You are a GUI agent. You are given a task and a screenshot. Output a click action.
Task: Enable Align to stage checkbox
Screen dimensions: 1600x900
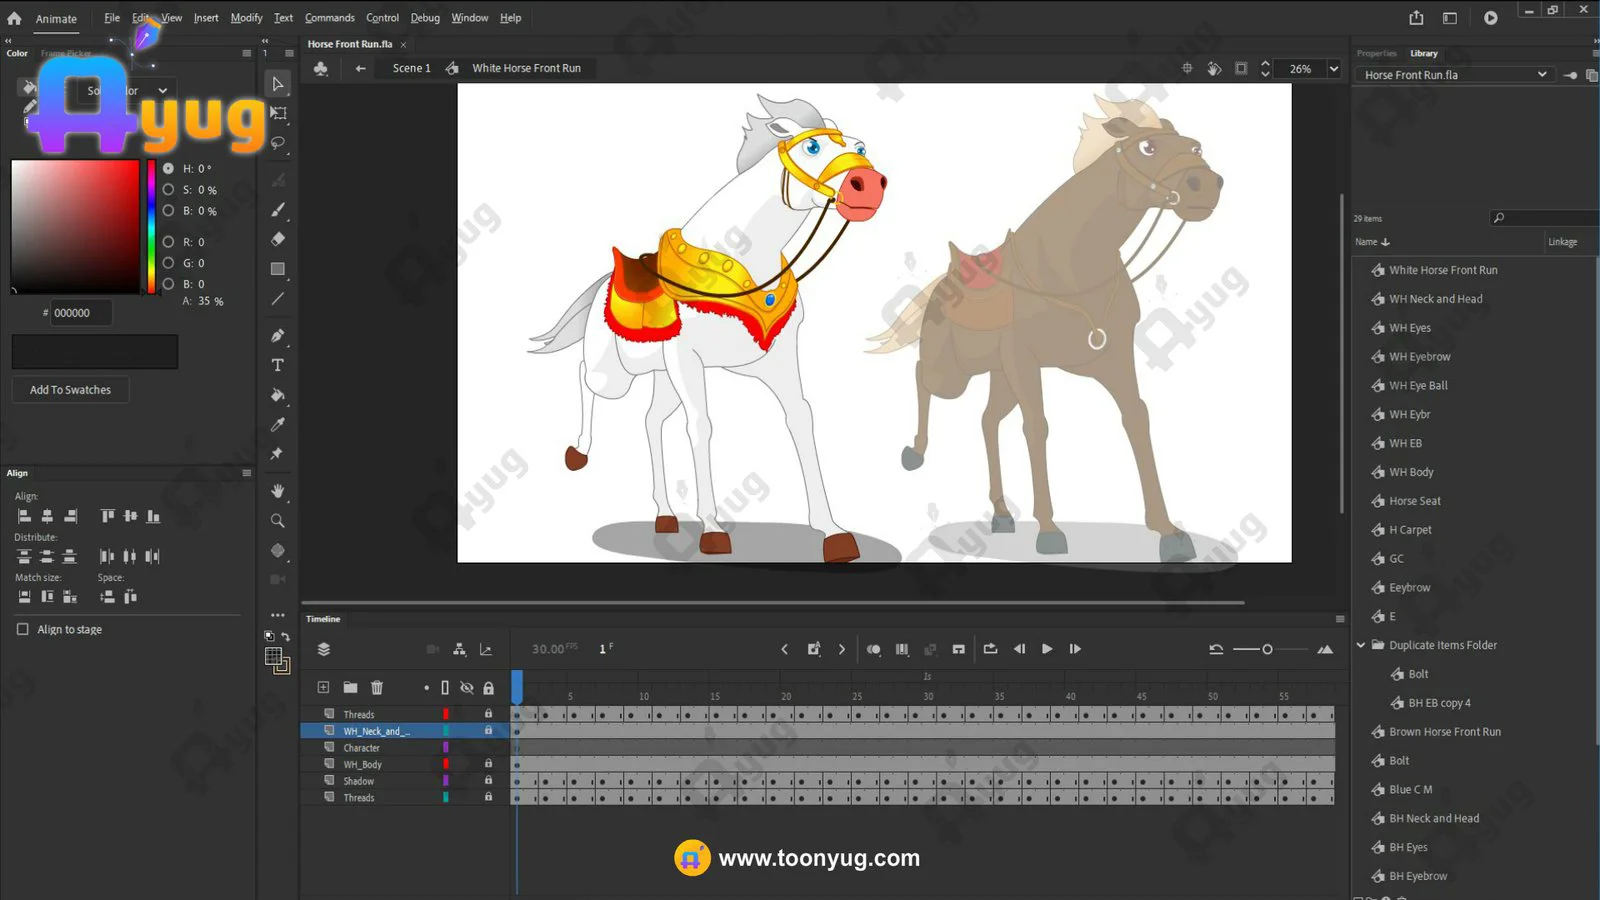[x=23, y=630]
